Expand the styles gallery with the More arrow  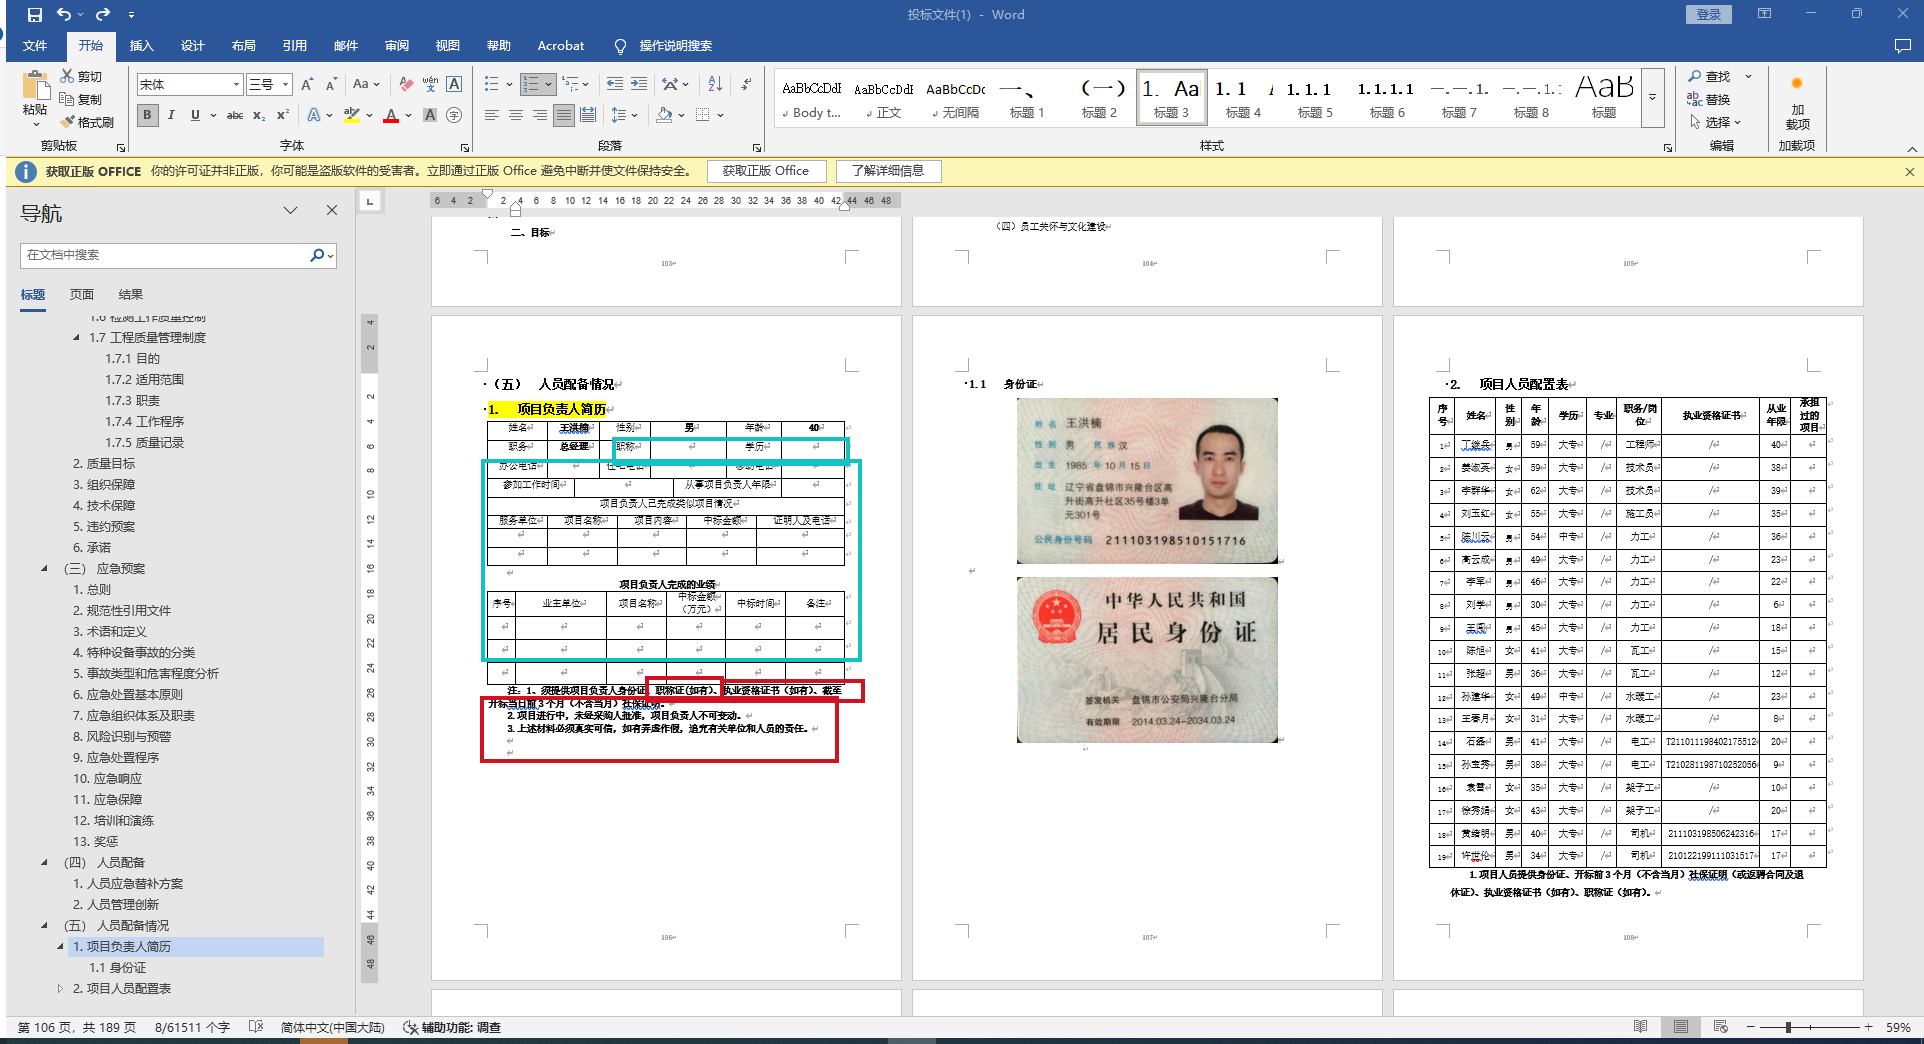point(1653,98)
